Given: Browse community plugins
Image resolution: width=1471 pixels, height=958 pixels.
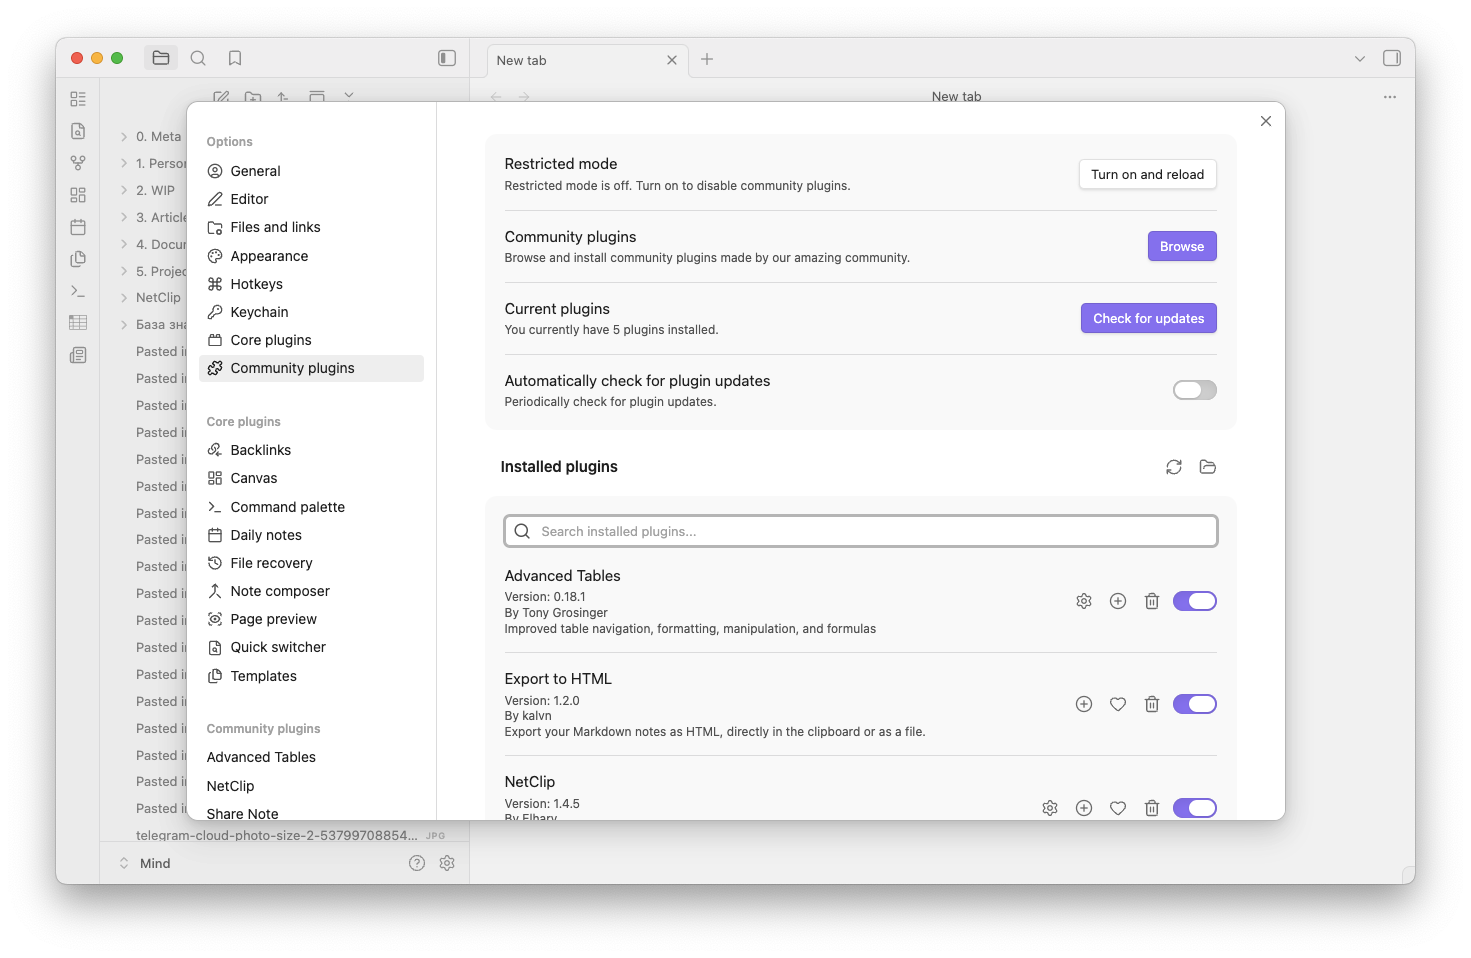Looking at the screenshot, I should click(x=1182, y=246).
